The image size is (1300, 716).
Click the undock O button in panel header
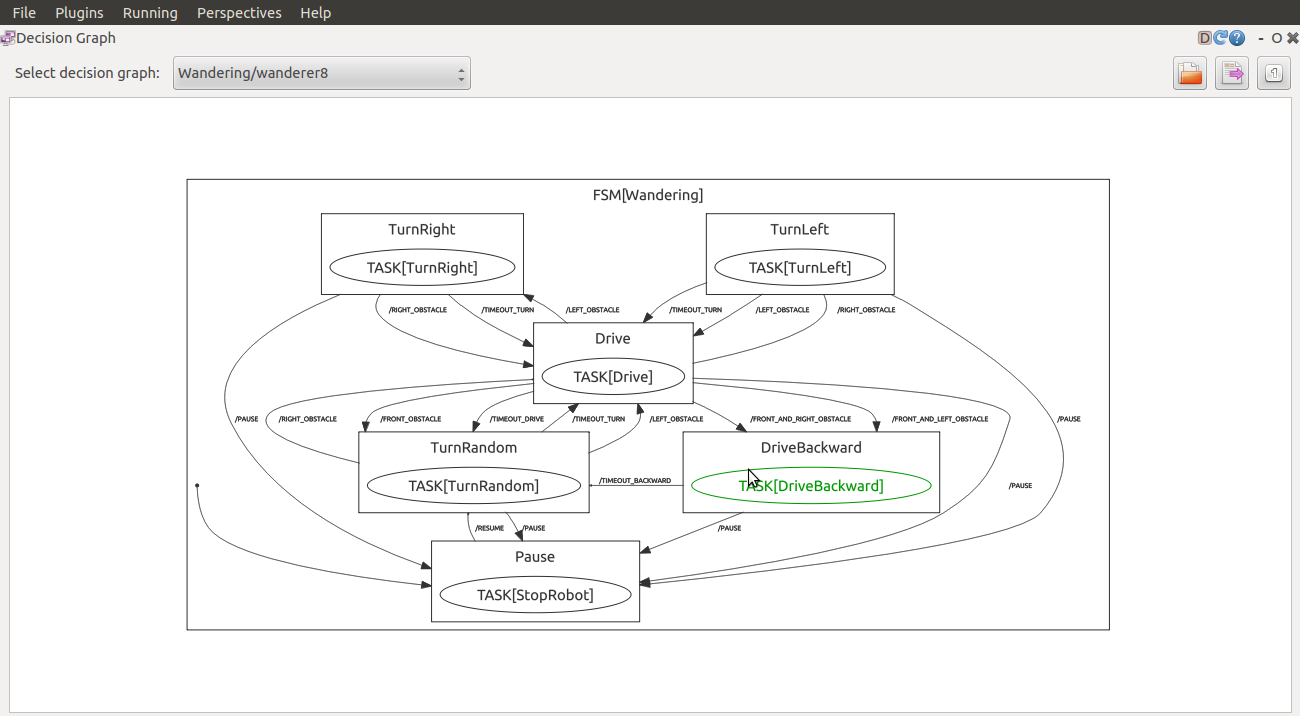1277,38
